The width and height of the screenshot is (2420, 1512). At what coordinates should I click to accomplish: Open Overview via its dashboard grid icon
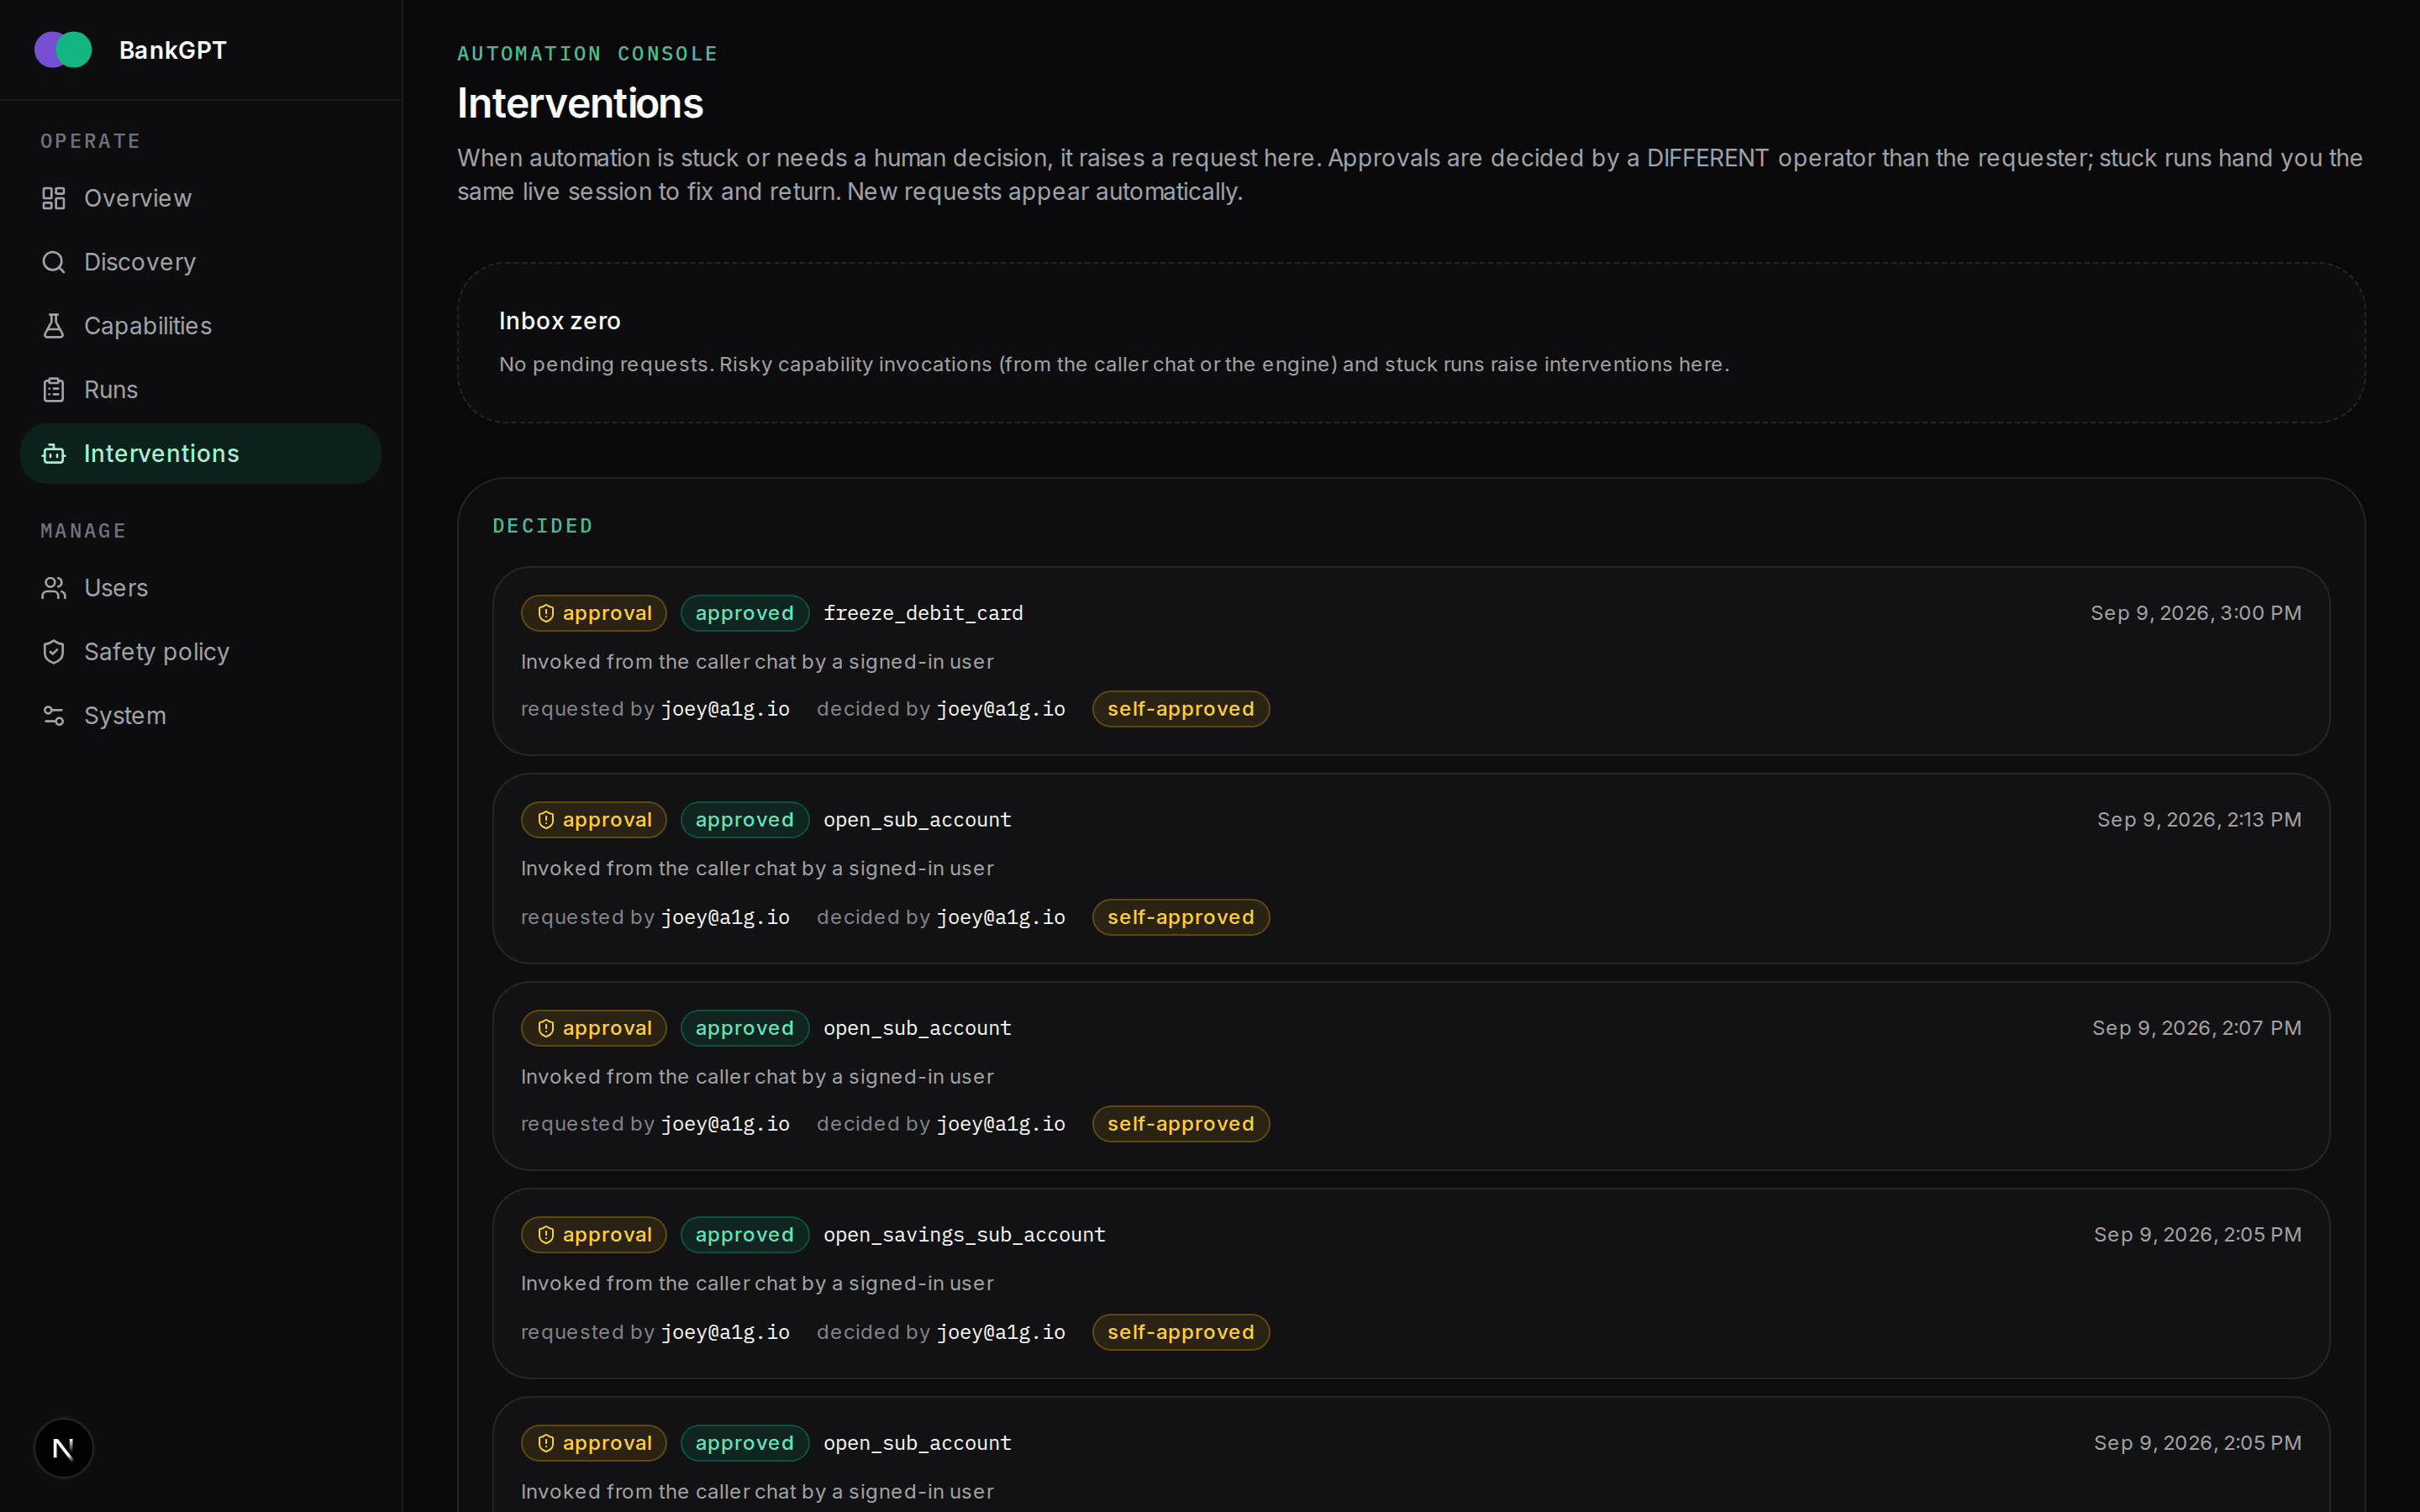54,198
